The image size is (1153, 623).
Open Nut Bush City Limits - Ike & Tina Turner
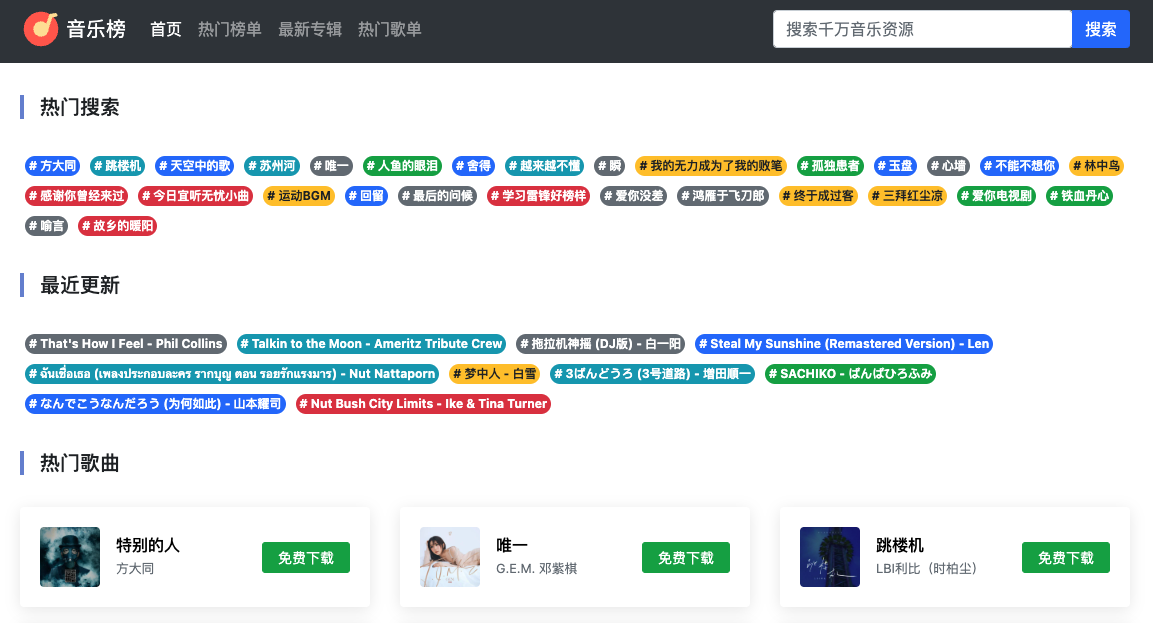coord(423,404)
